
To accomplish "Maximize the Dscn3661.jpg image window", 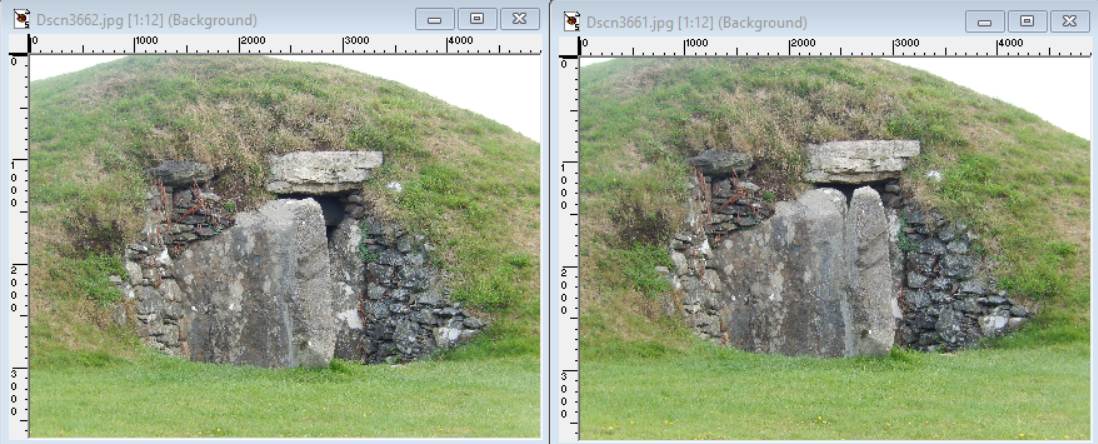I will click(1027, 21).
